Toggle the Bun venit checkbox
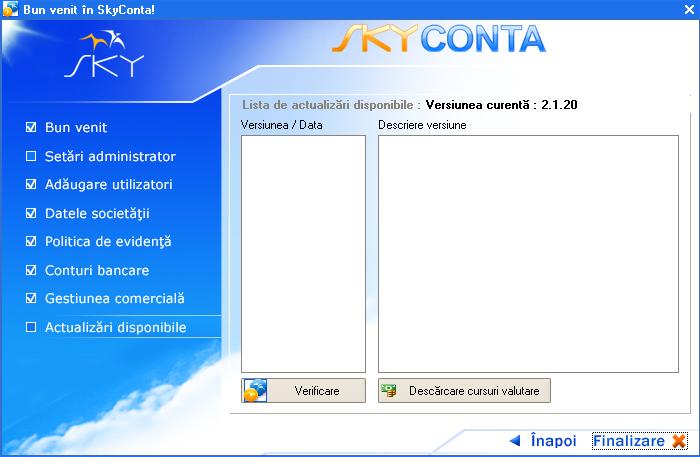Screen dimensions: 700x457 coord(31,127)
